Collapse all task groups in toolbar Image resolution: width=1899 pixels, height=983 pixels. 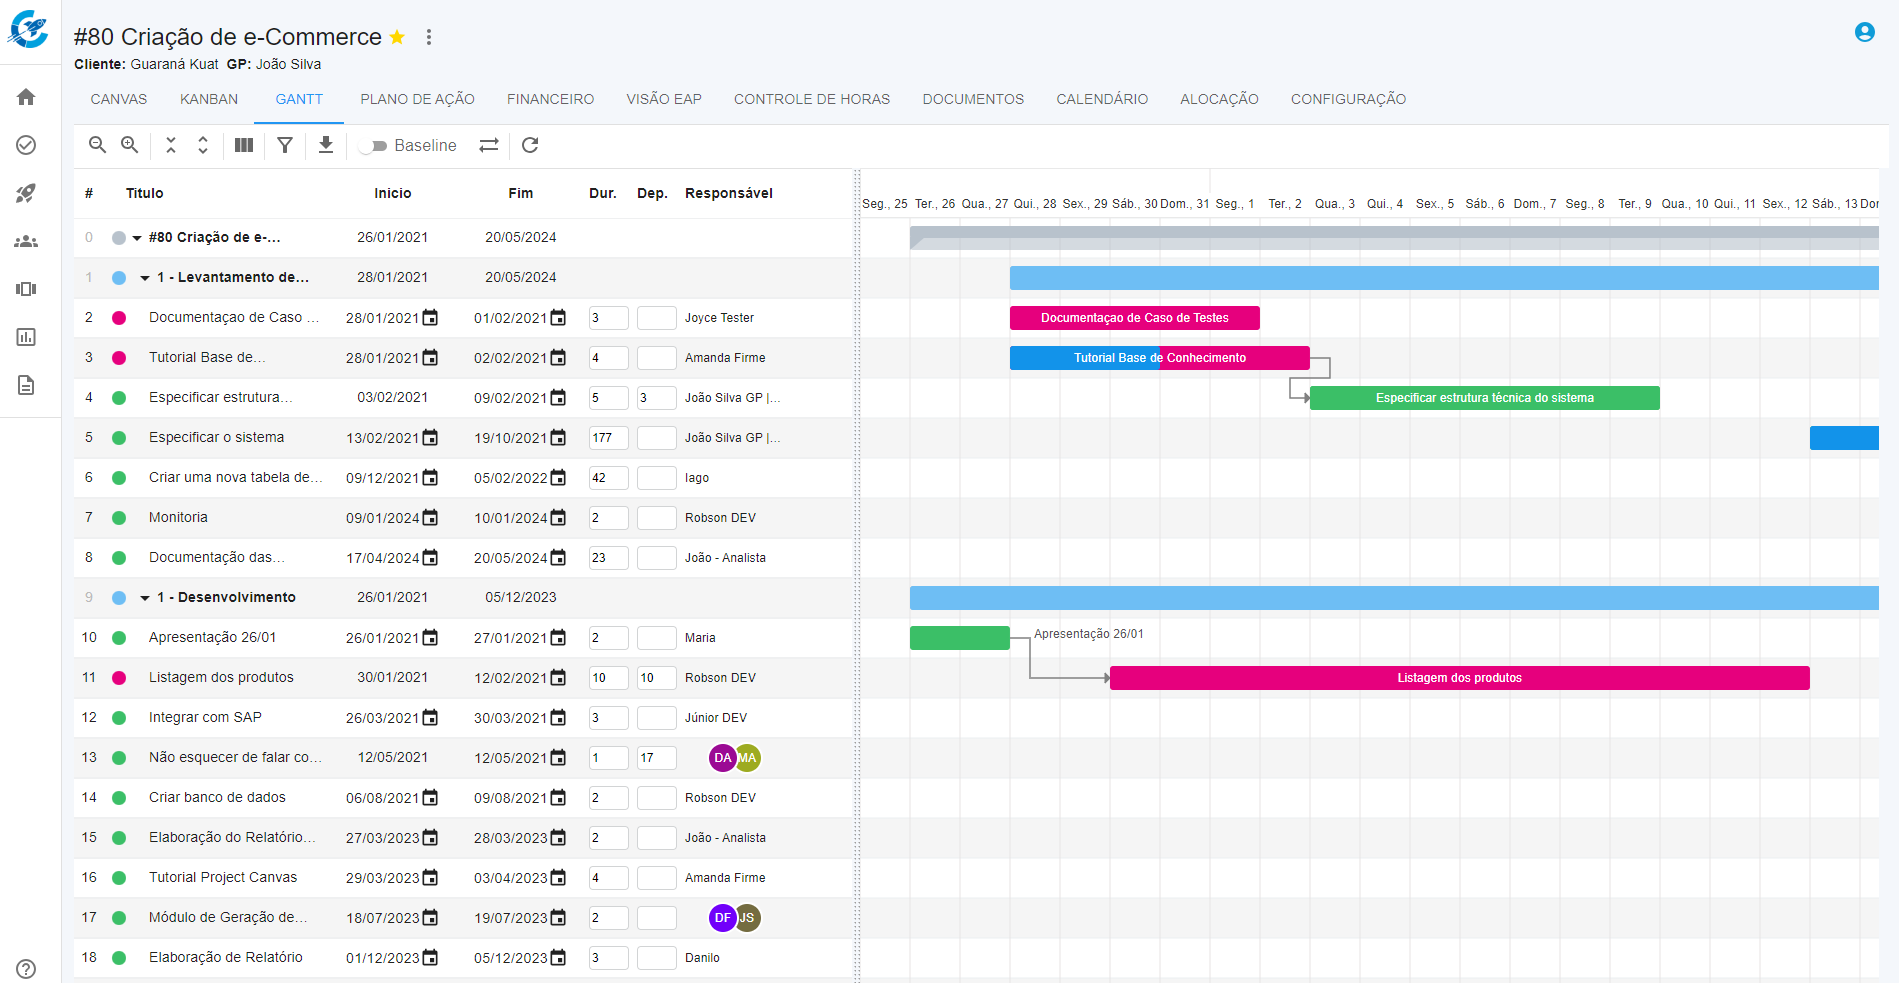click(171, 145)
